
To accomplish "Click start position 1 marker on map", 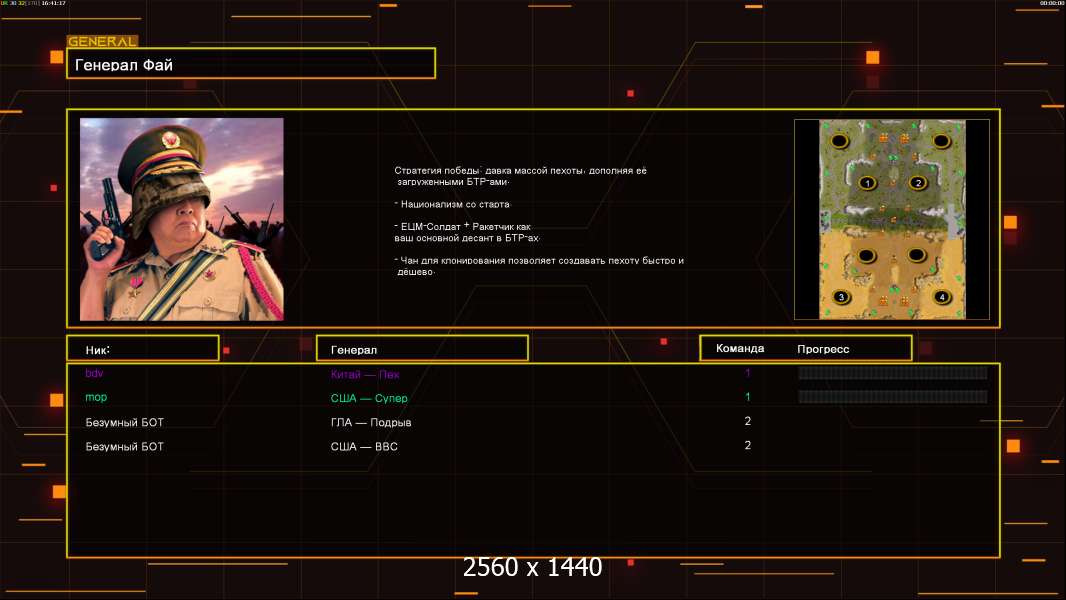I will pos(867,183).
